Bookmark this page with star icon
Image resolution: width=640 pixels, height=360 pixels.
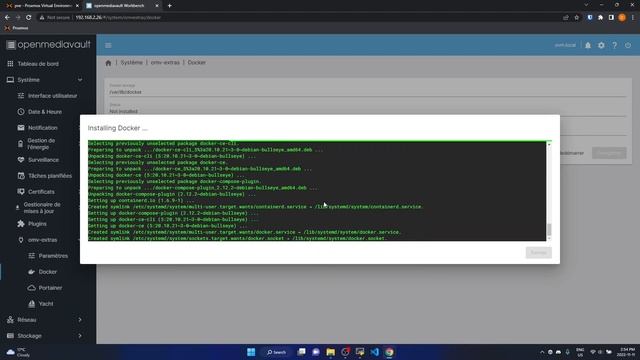click(576, 18)
